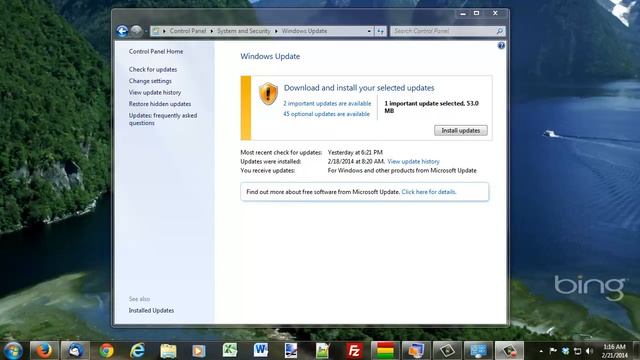Click '1 important update selected, 53.0 MB' text
The height and width of the screenshot is (360, 640).
click(431, 107)
